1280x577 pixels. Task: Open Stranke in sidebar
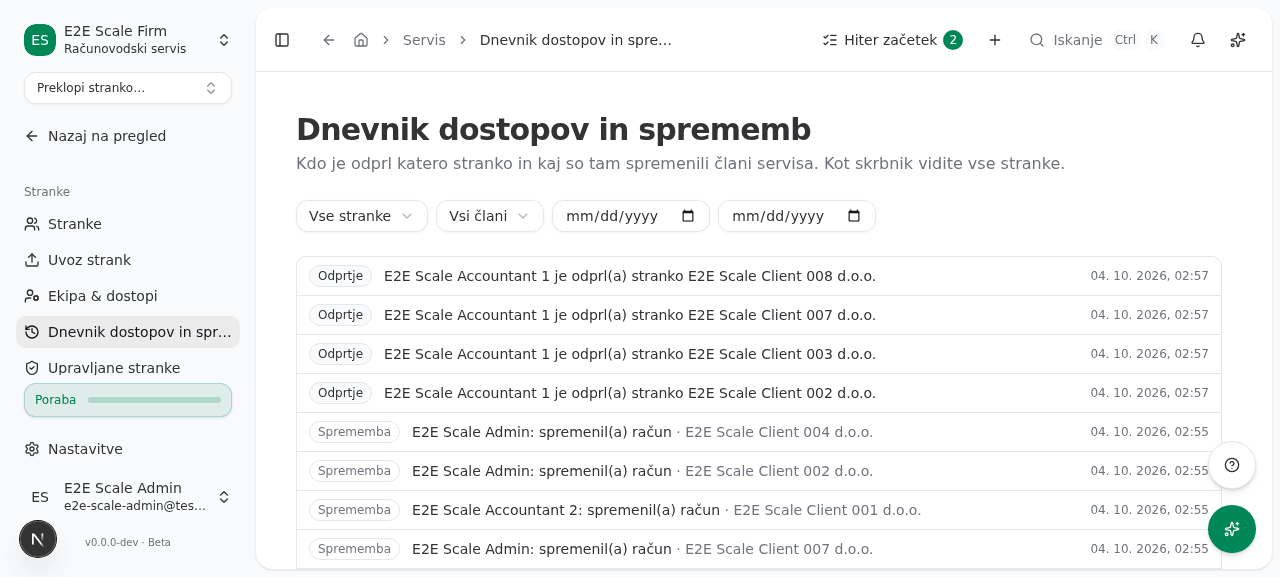point(128,224)
